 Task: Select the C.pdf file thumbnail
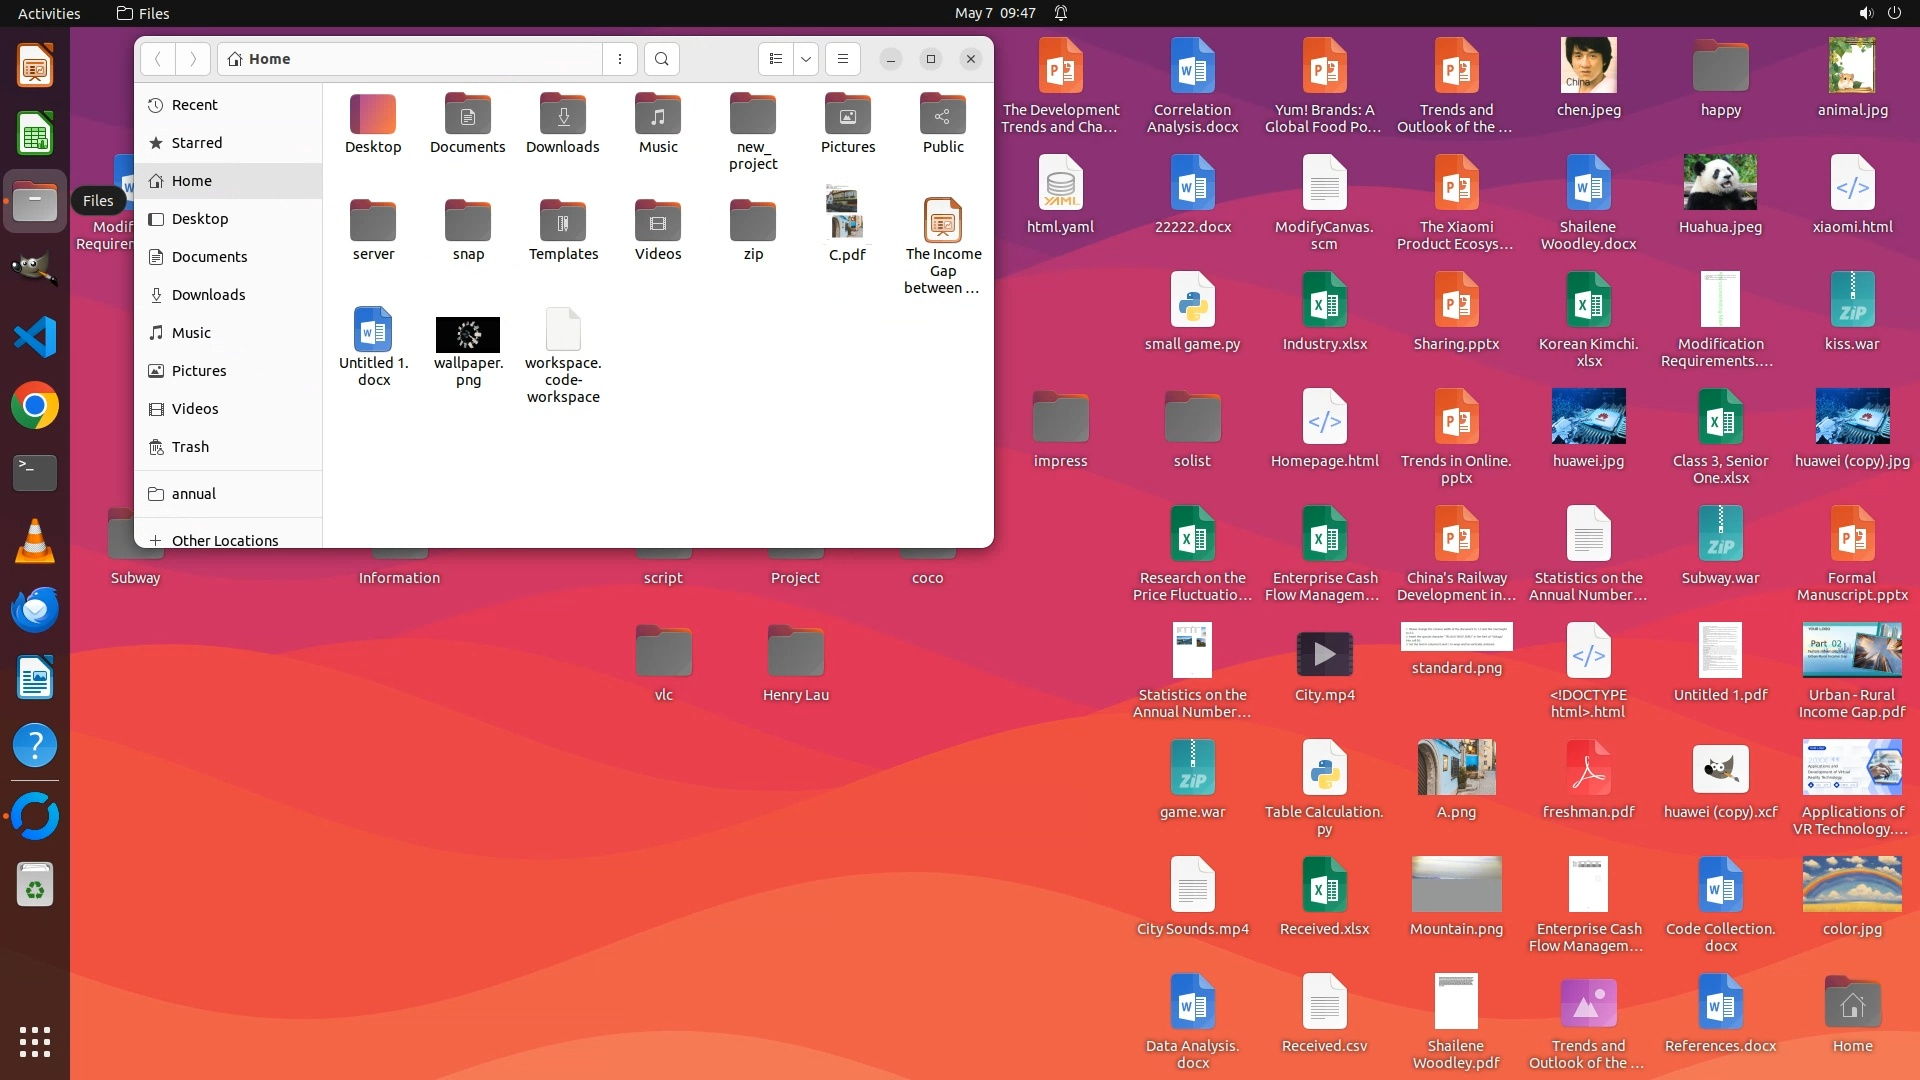click(847, 212)
